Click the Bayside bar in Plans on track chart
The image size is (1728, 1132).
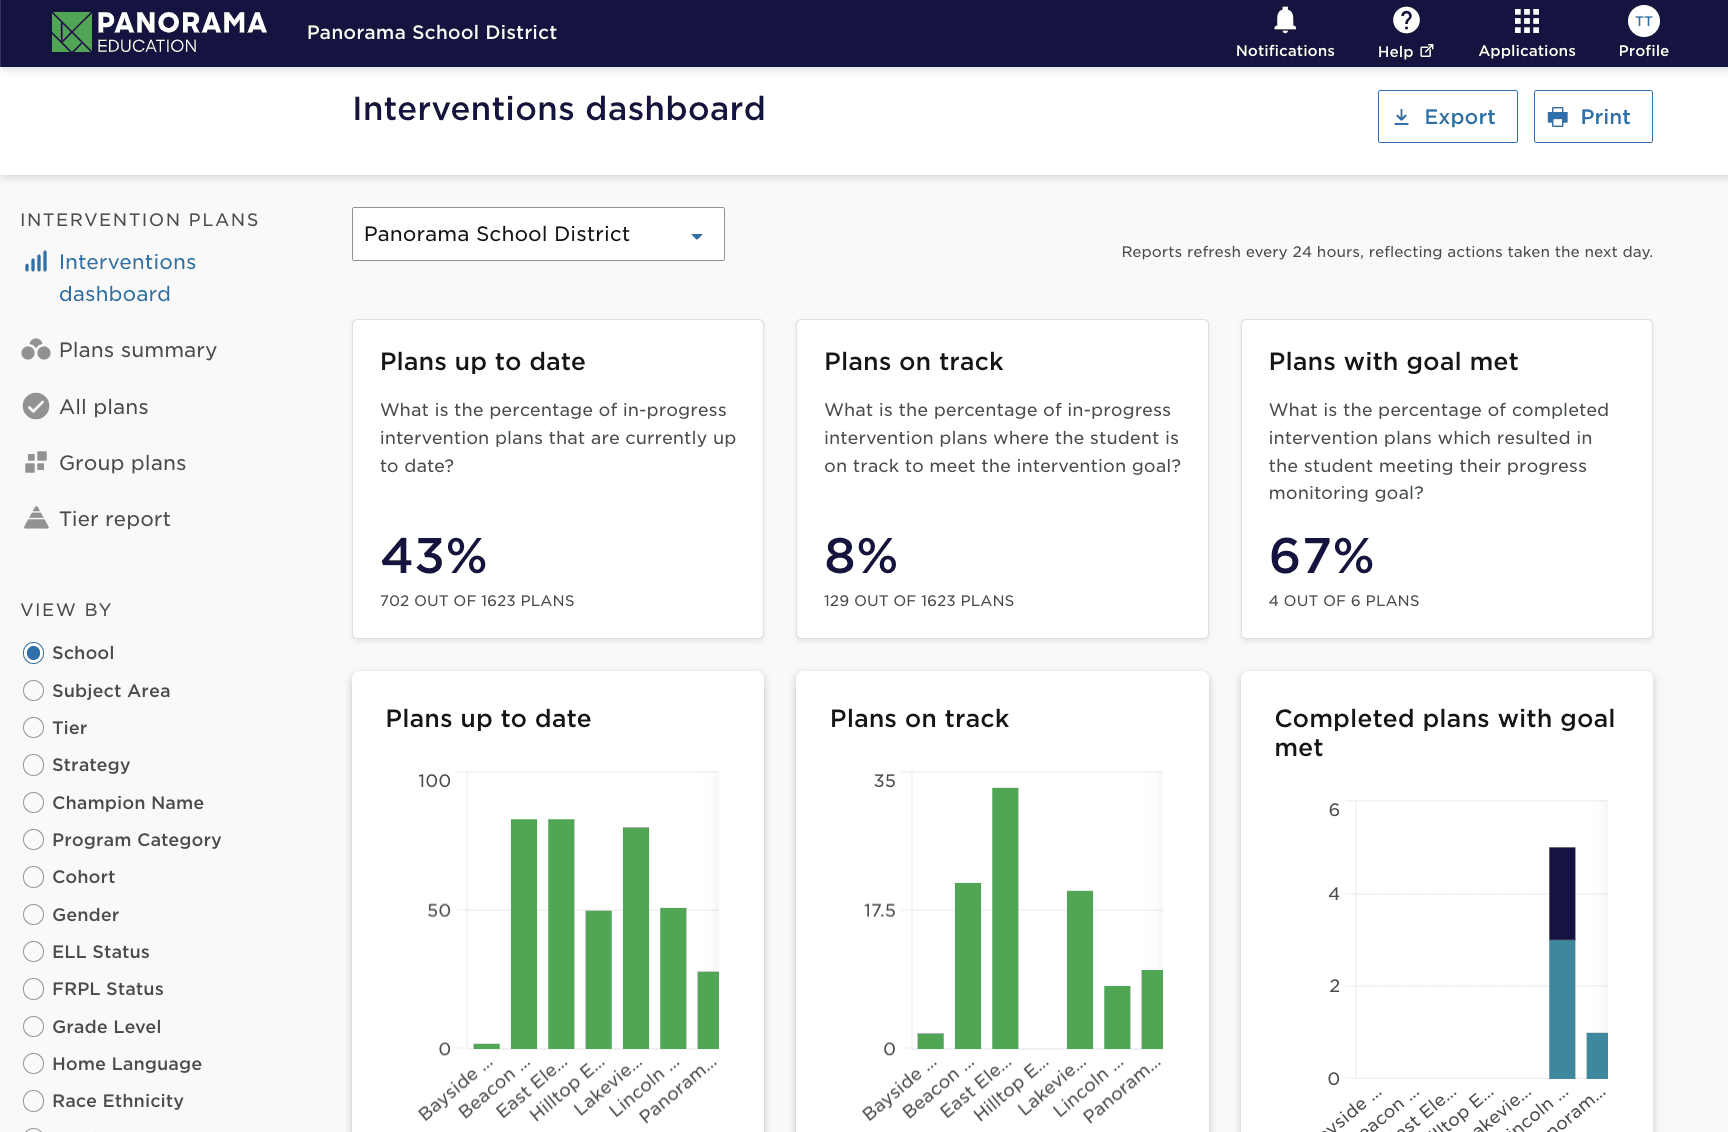931,1041
